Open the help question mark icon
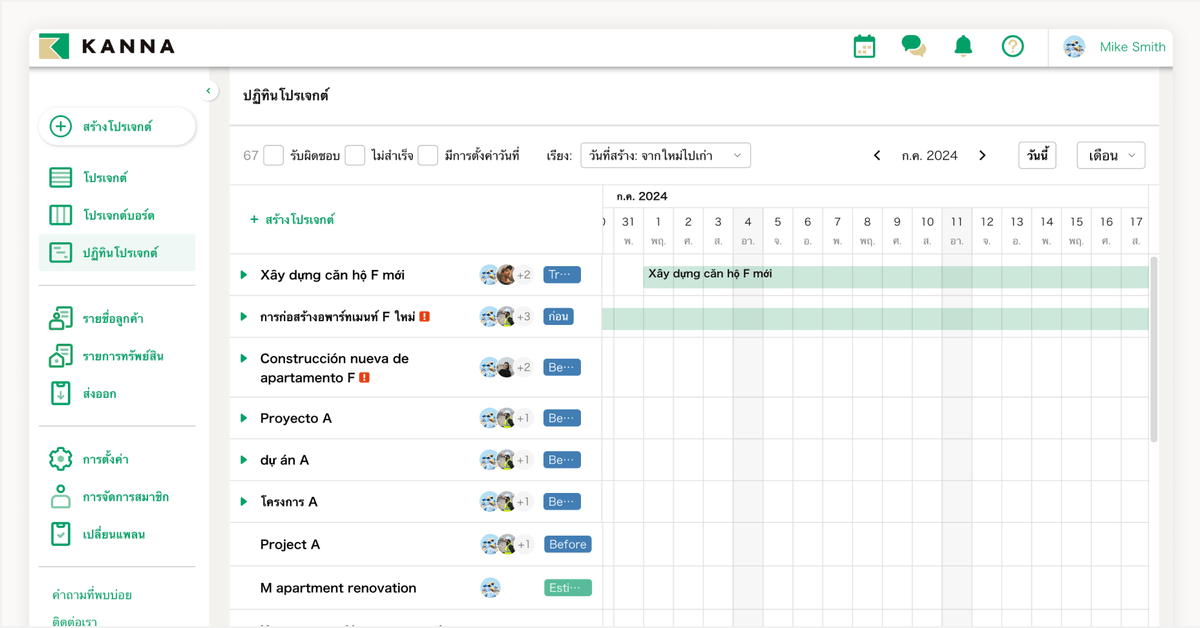Image resolution: width=1200 pixels, height=628 pixels. [1012, 46]
